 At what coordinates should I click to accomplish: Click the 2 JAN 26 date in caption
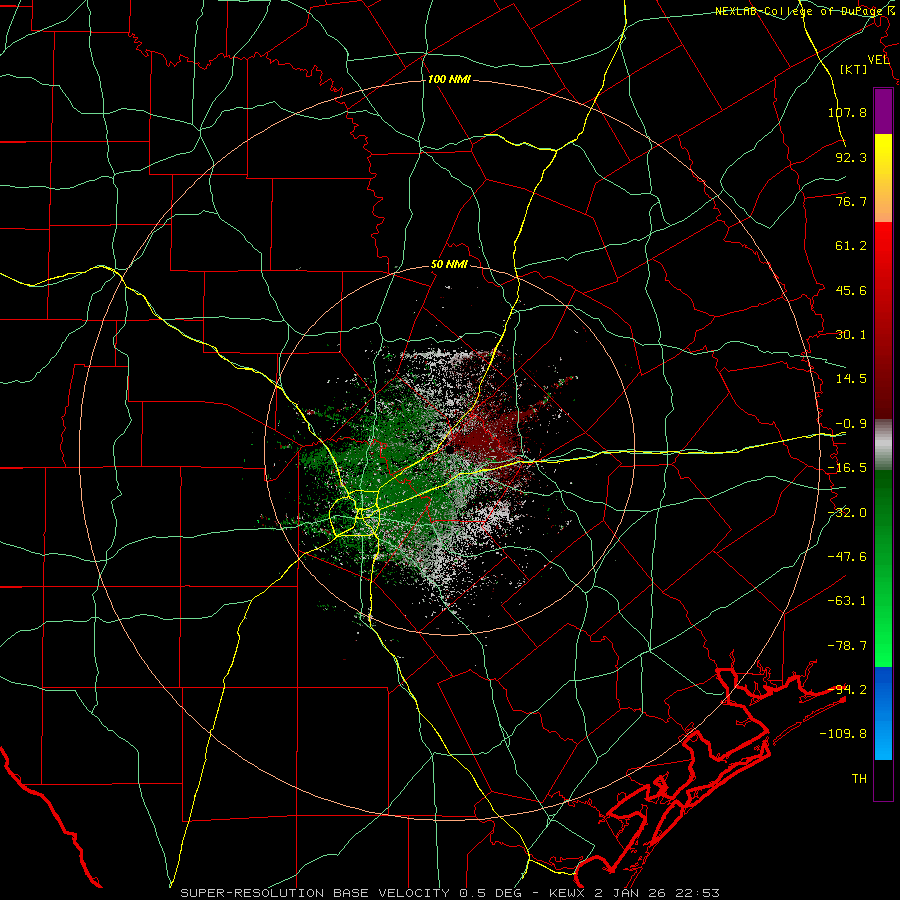[630, 893]
